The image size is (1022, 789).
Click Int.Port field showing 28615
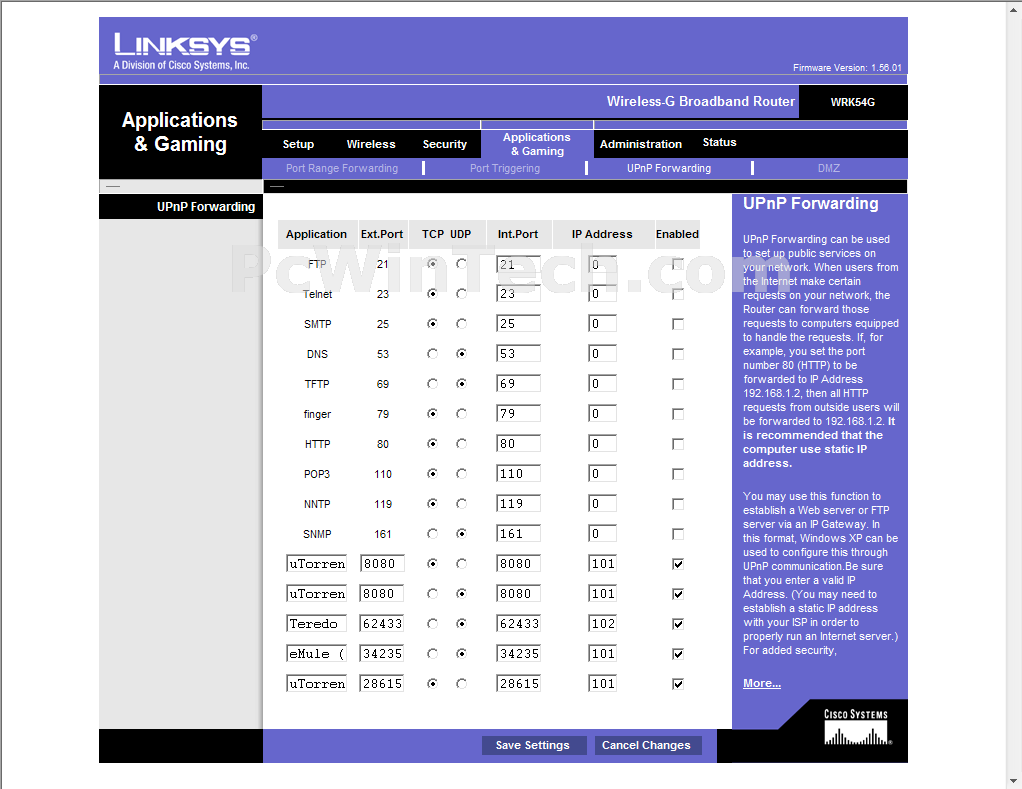[518, 684]
